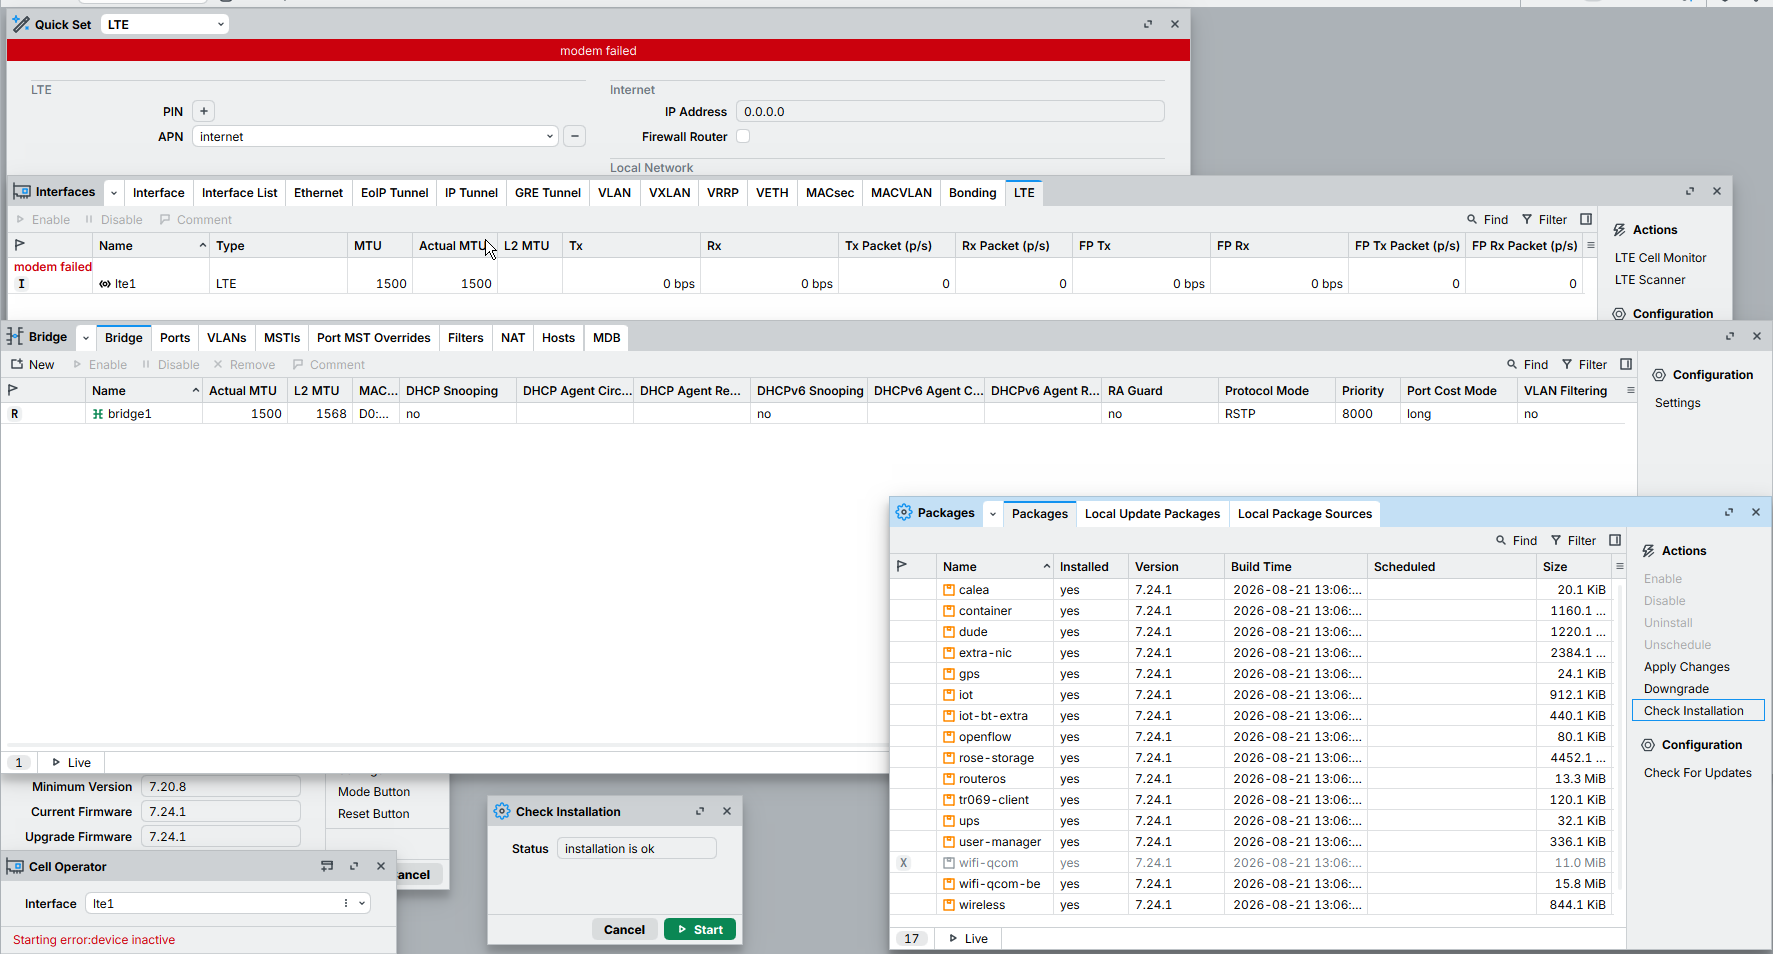Click the plus icon beside PIN

click(x=204, y=112)
